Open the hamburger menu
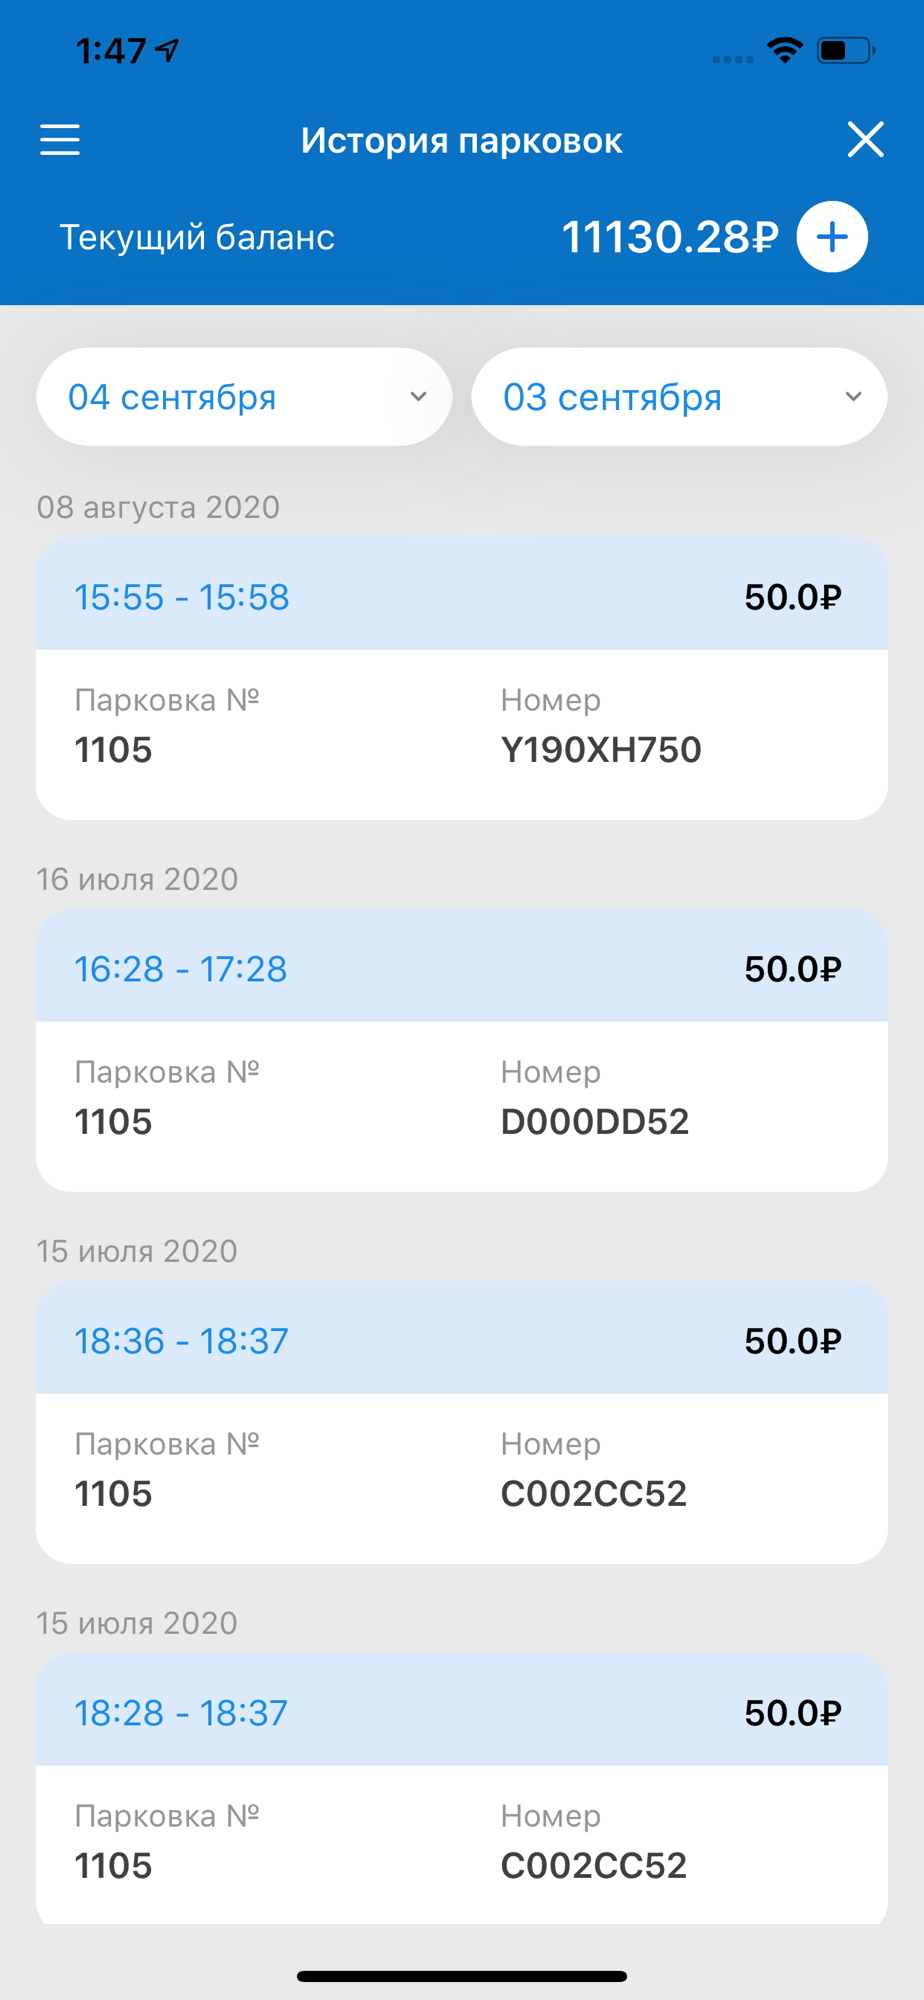Viewport: 924px width, 2000px height. click(x=60, y=140)
